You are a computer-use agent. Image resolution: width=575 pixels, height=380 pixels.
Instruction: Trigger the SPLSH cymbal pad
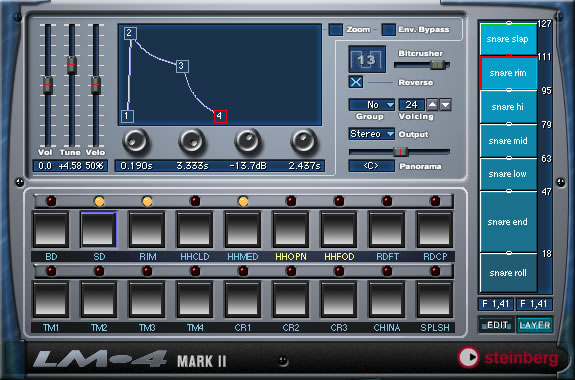(435, 299)
